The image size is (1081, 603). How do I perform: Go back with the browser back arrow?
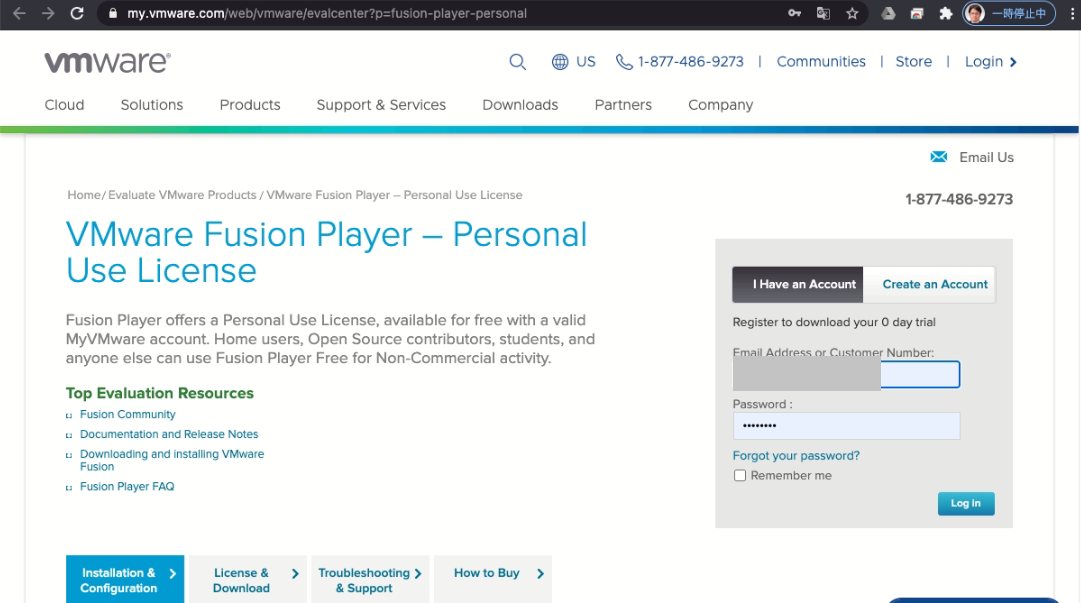(19, 13)
